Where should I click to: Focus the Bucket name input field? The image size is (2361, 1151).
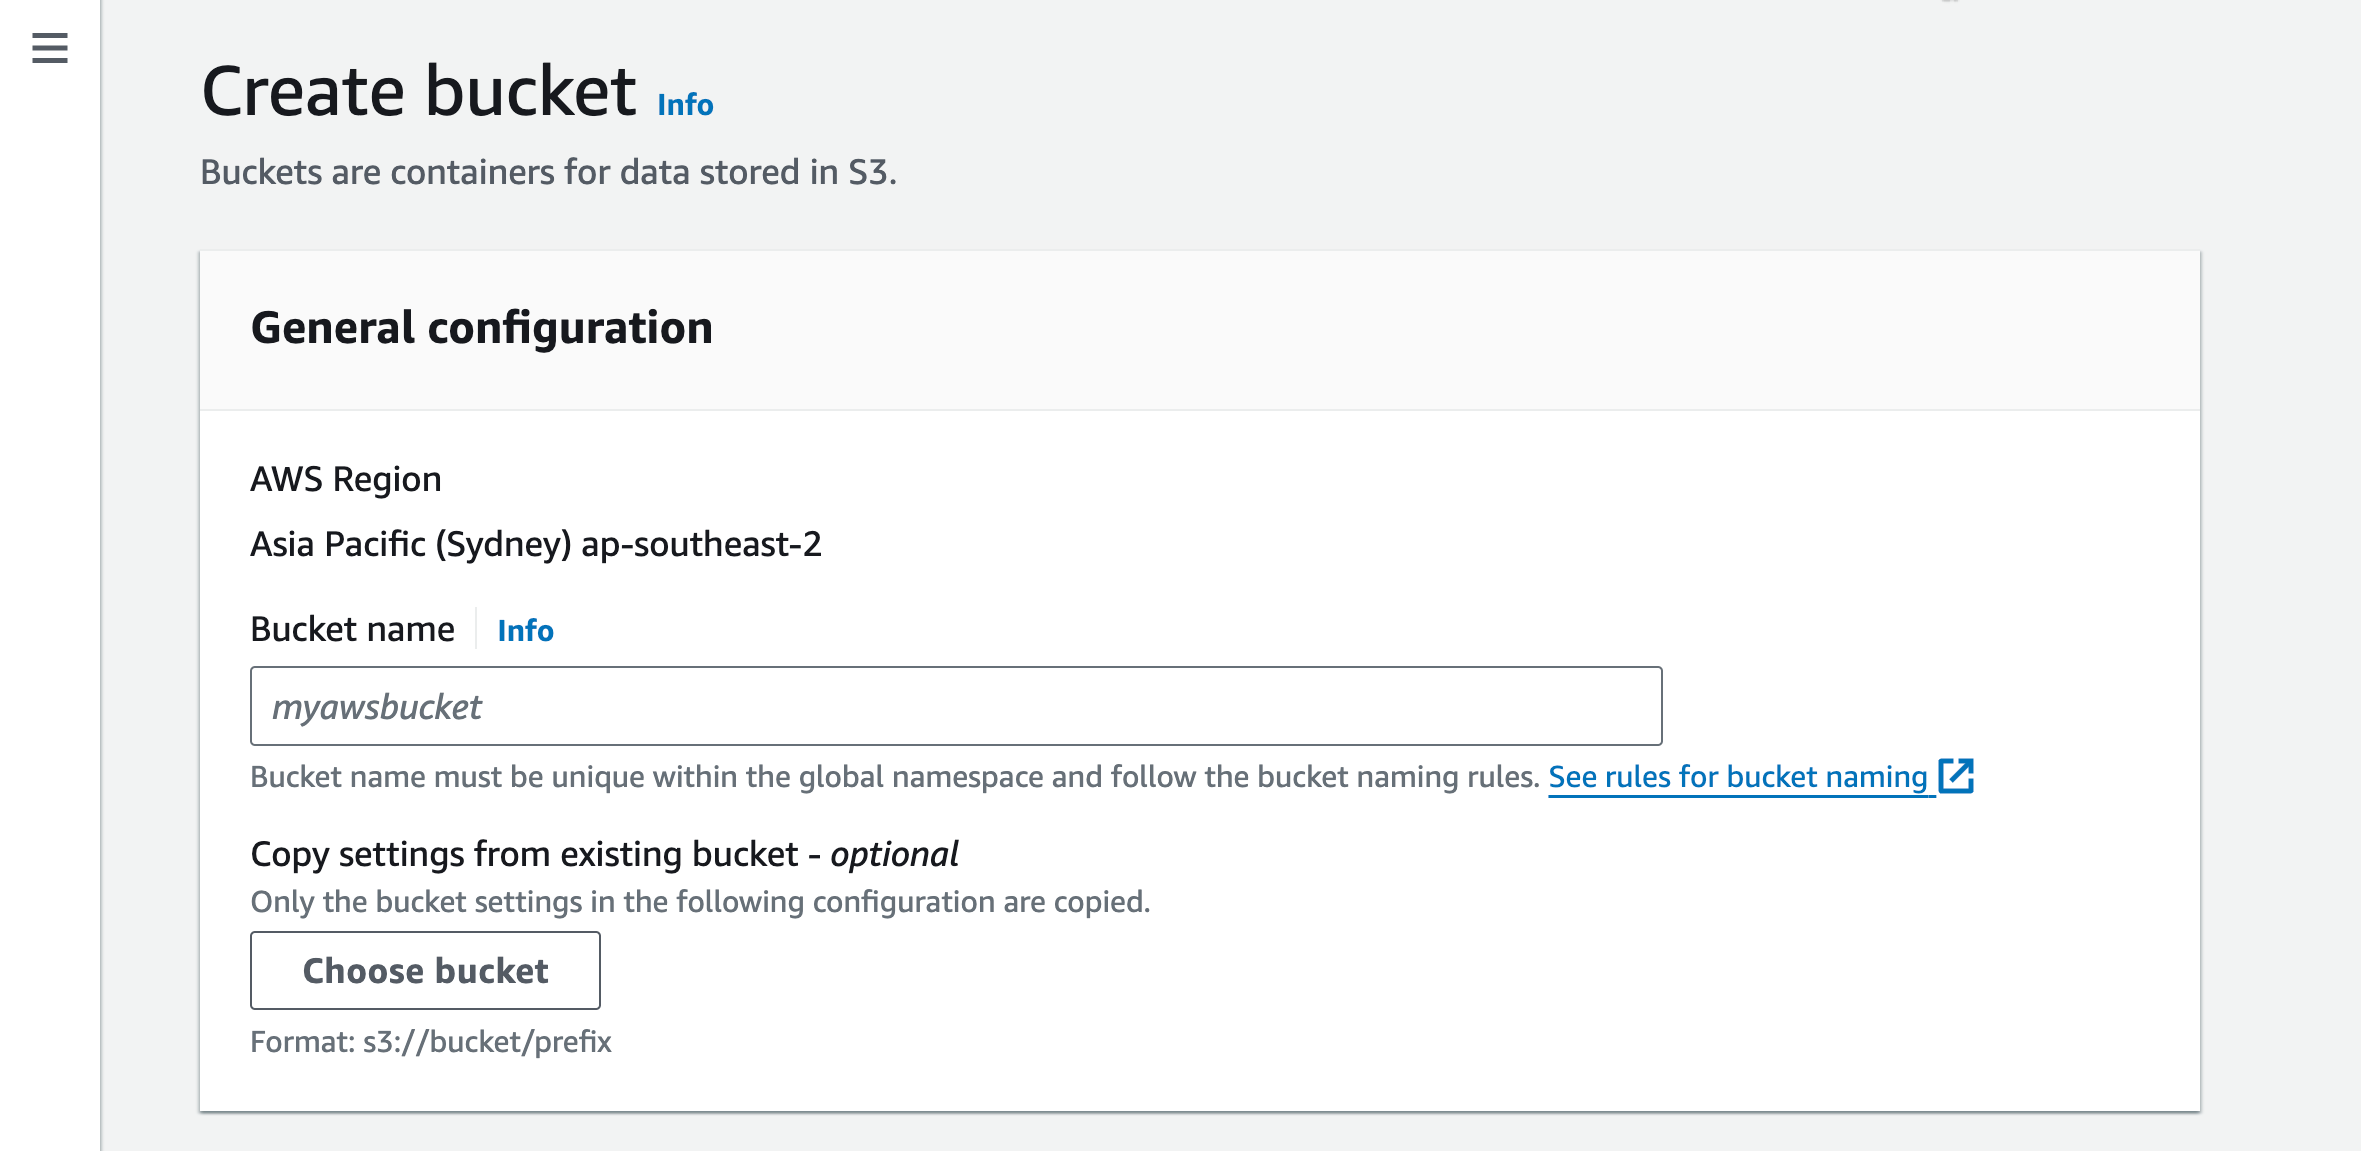click(x=1000, y=706)
